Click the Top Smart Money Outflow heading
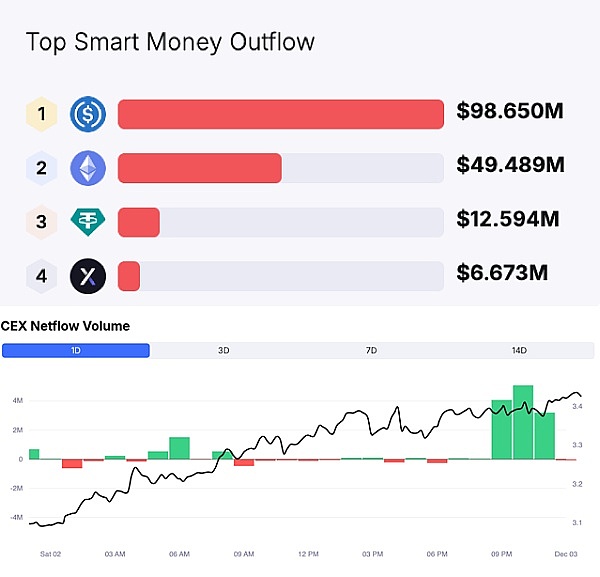The width and height of the screenshot is (600, 577). coord(170,42)
